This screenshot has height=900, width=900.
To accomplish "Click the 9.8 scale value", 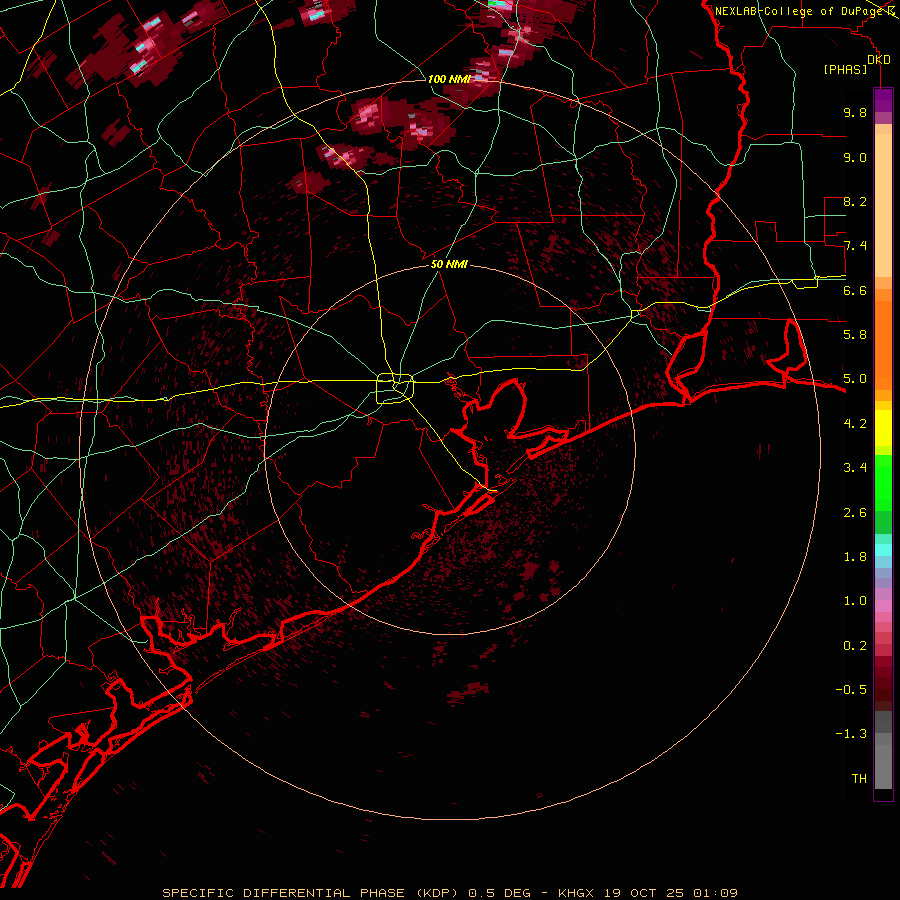I will point(855,112).
